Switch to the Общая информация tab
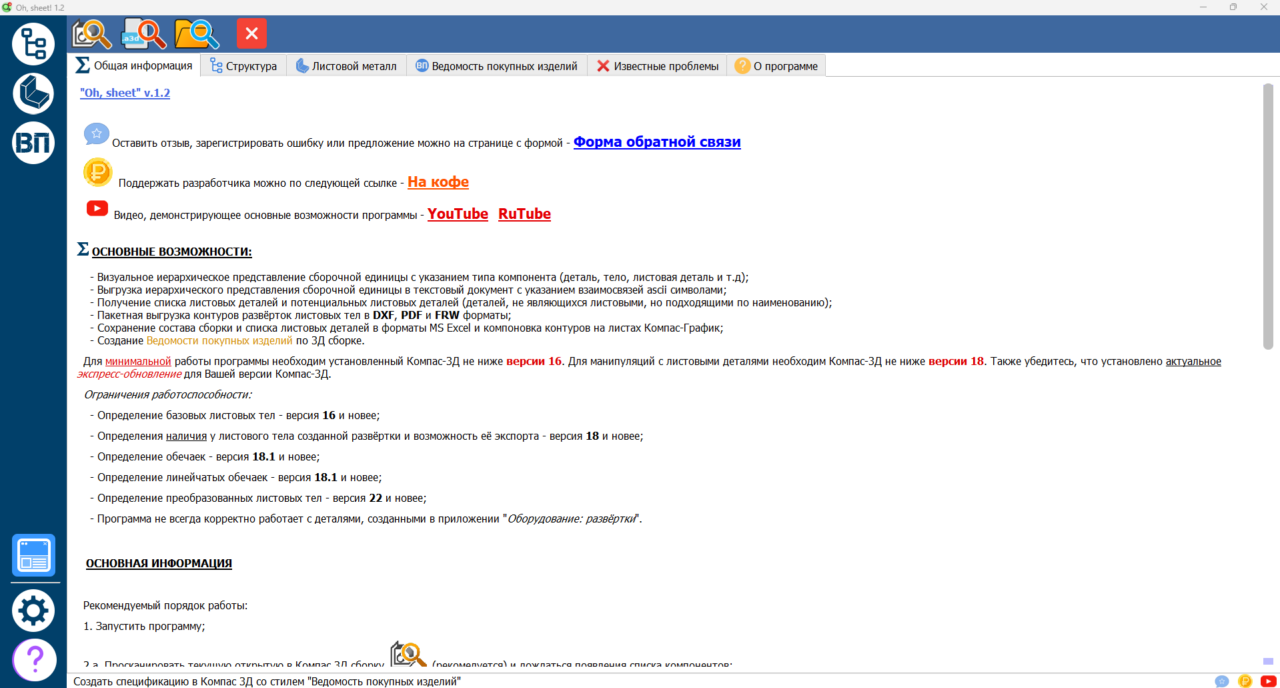The height and width of the screenshot is (688, 1280). pyautogui.click(x=134, y=66)
